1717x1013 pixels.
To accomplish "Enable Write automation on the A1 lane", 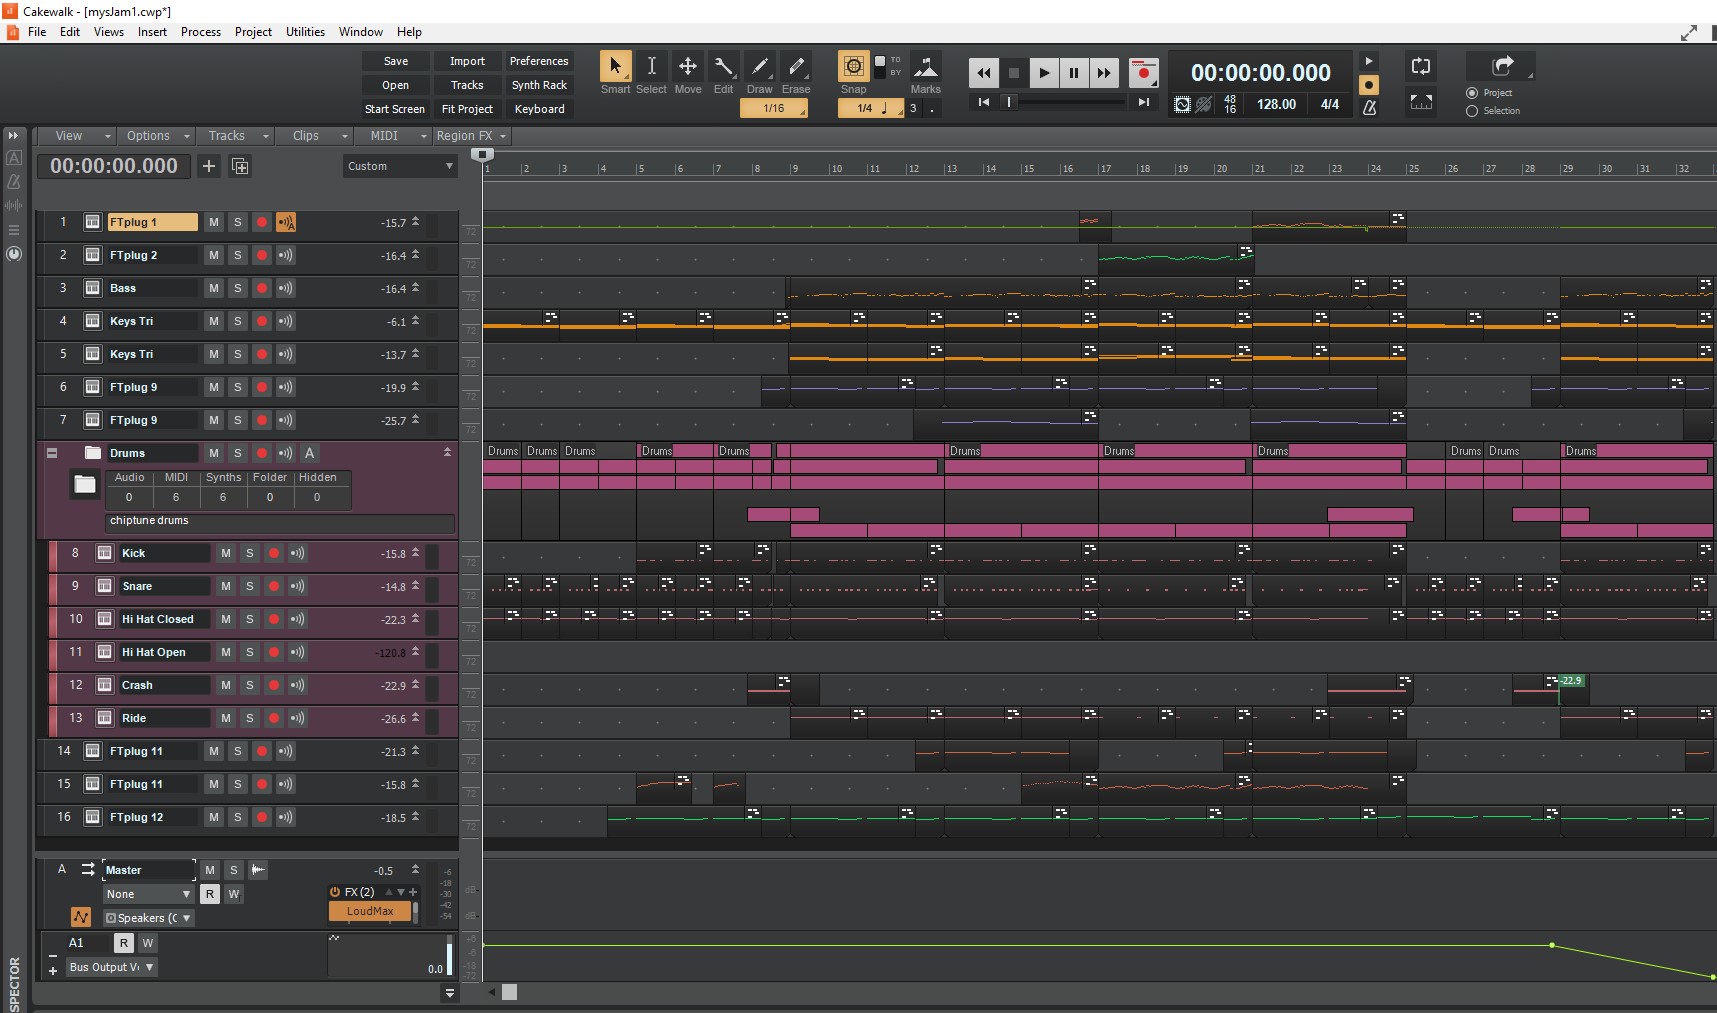I will click(x=148, y=943).
